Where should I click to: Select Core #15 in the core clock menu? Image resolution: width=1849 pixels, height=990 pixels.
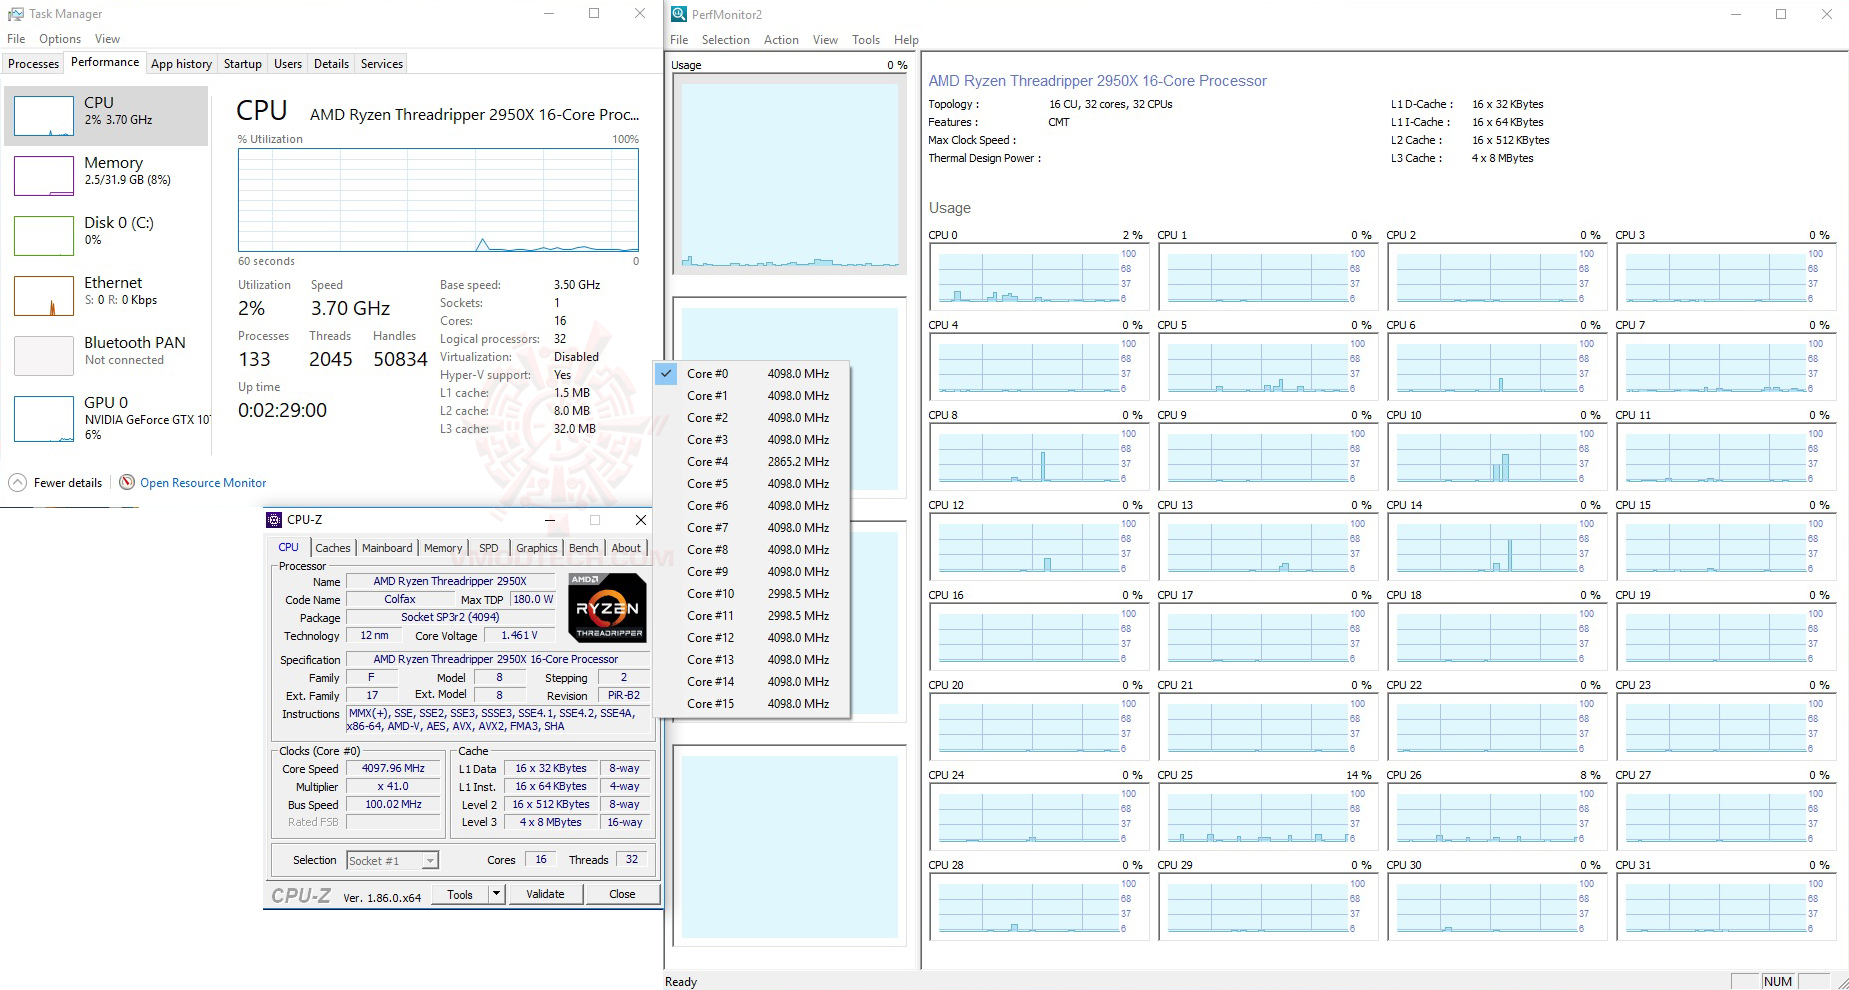coord(751,704)
